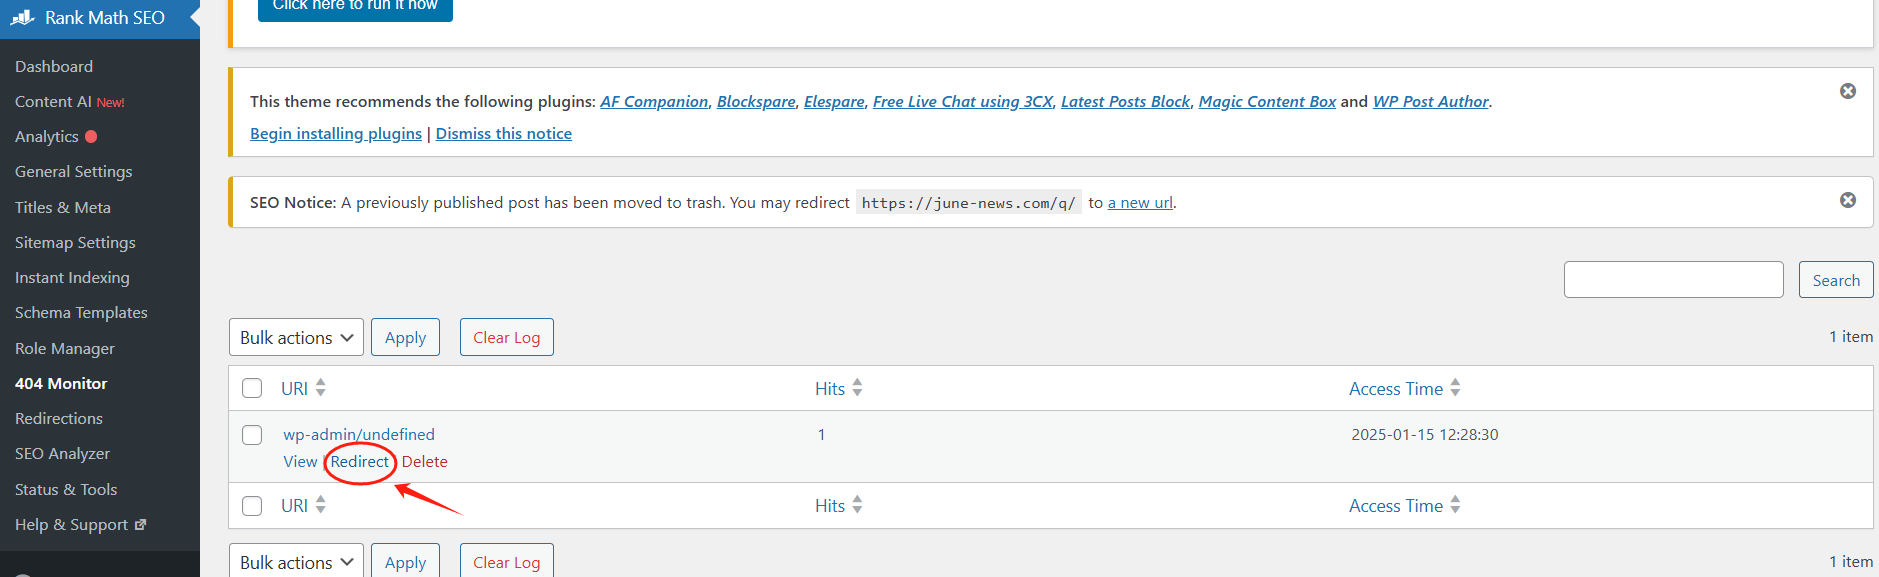The image size is (1879, 577).
Task: Open Help & Support external link icon
Action: [141, 524]
